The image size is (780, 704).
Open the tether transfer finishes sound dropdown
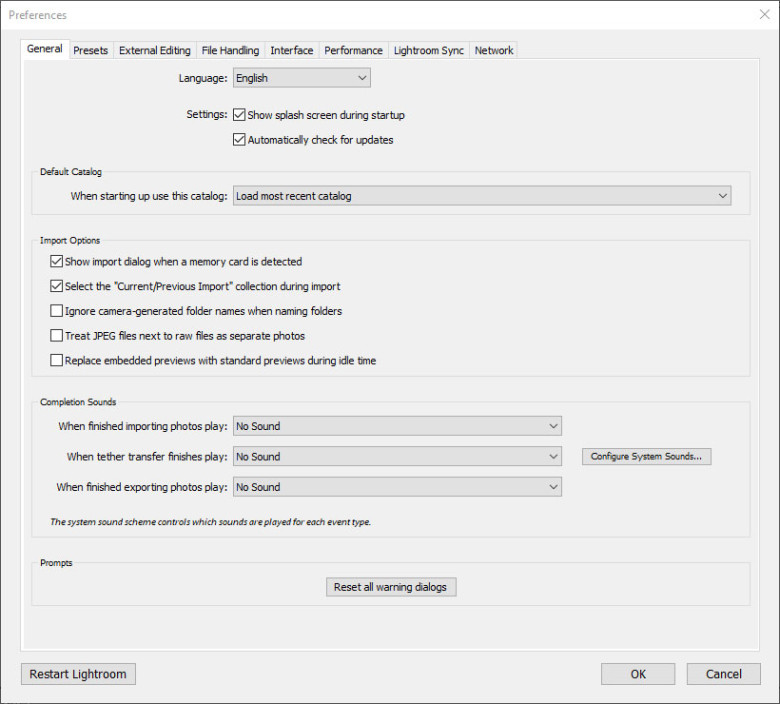tap(397, 457)
